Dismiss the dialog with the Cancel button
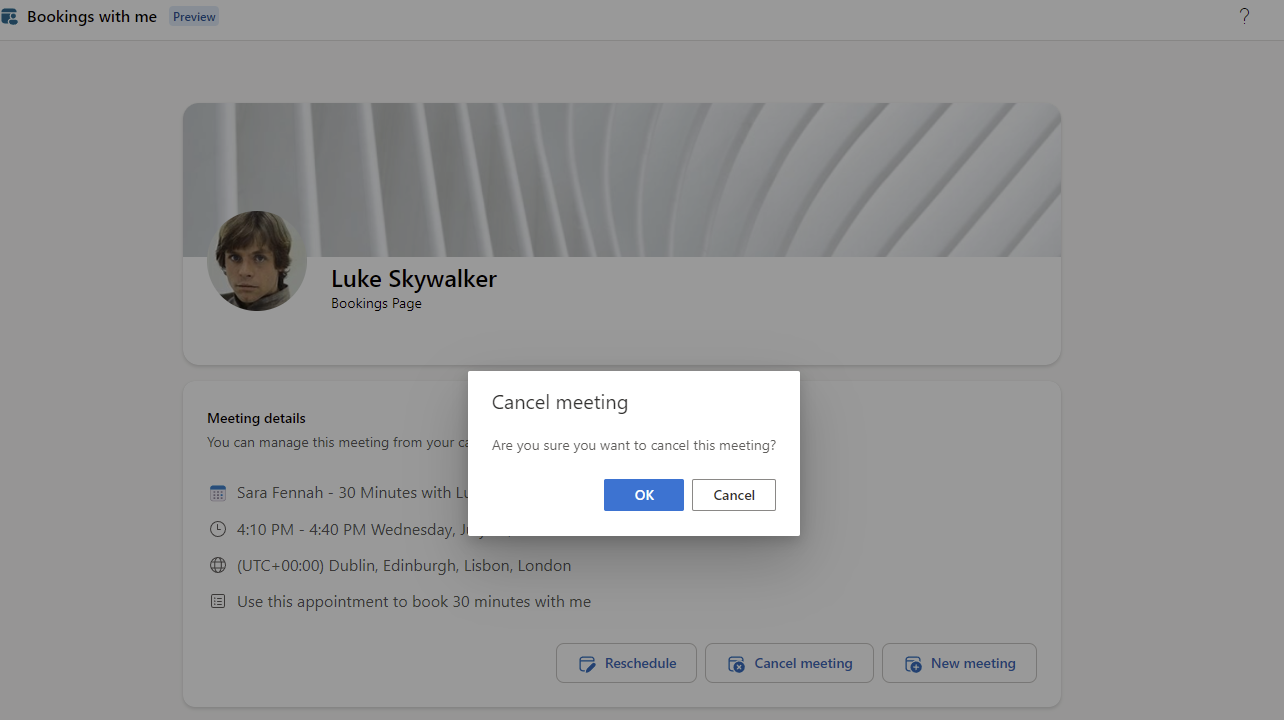 [x=733, y=495]
